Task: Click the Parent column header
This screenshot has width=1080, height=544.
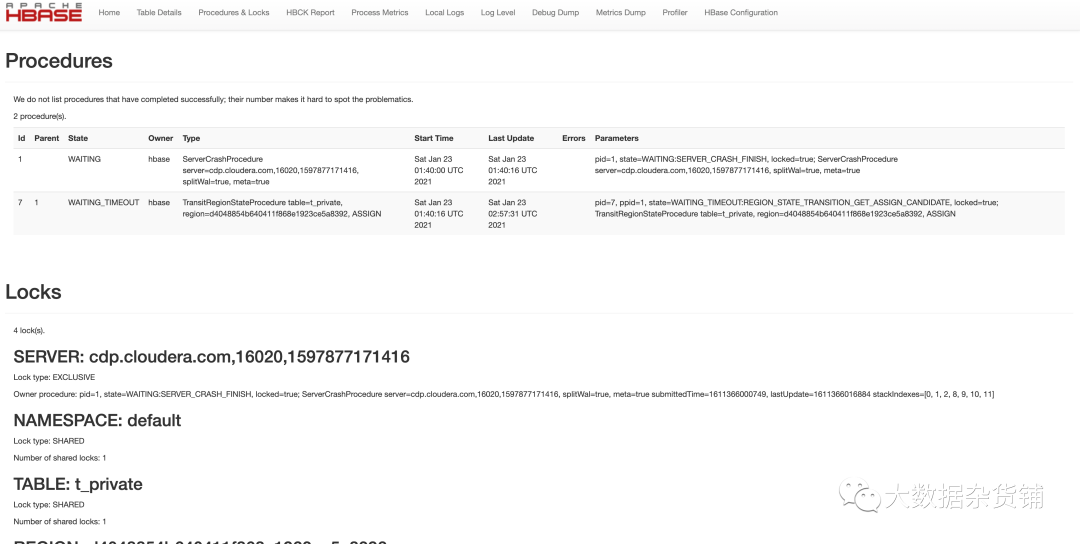Action: (x=46, y=138)
